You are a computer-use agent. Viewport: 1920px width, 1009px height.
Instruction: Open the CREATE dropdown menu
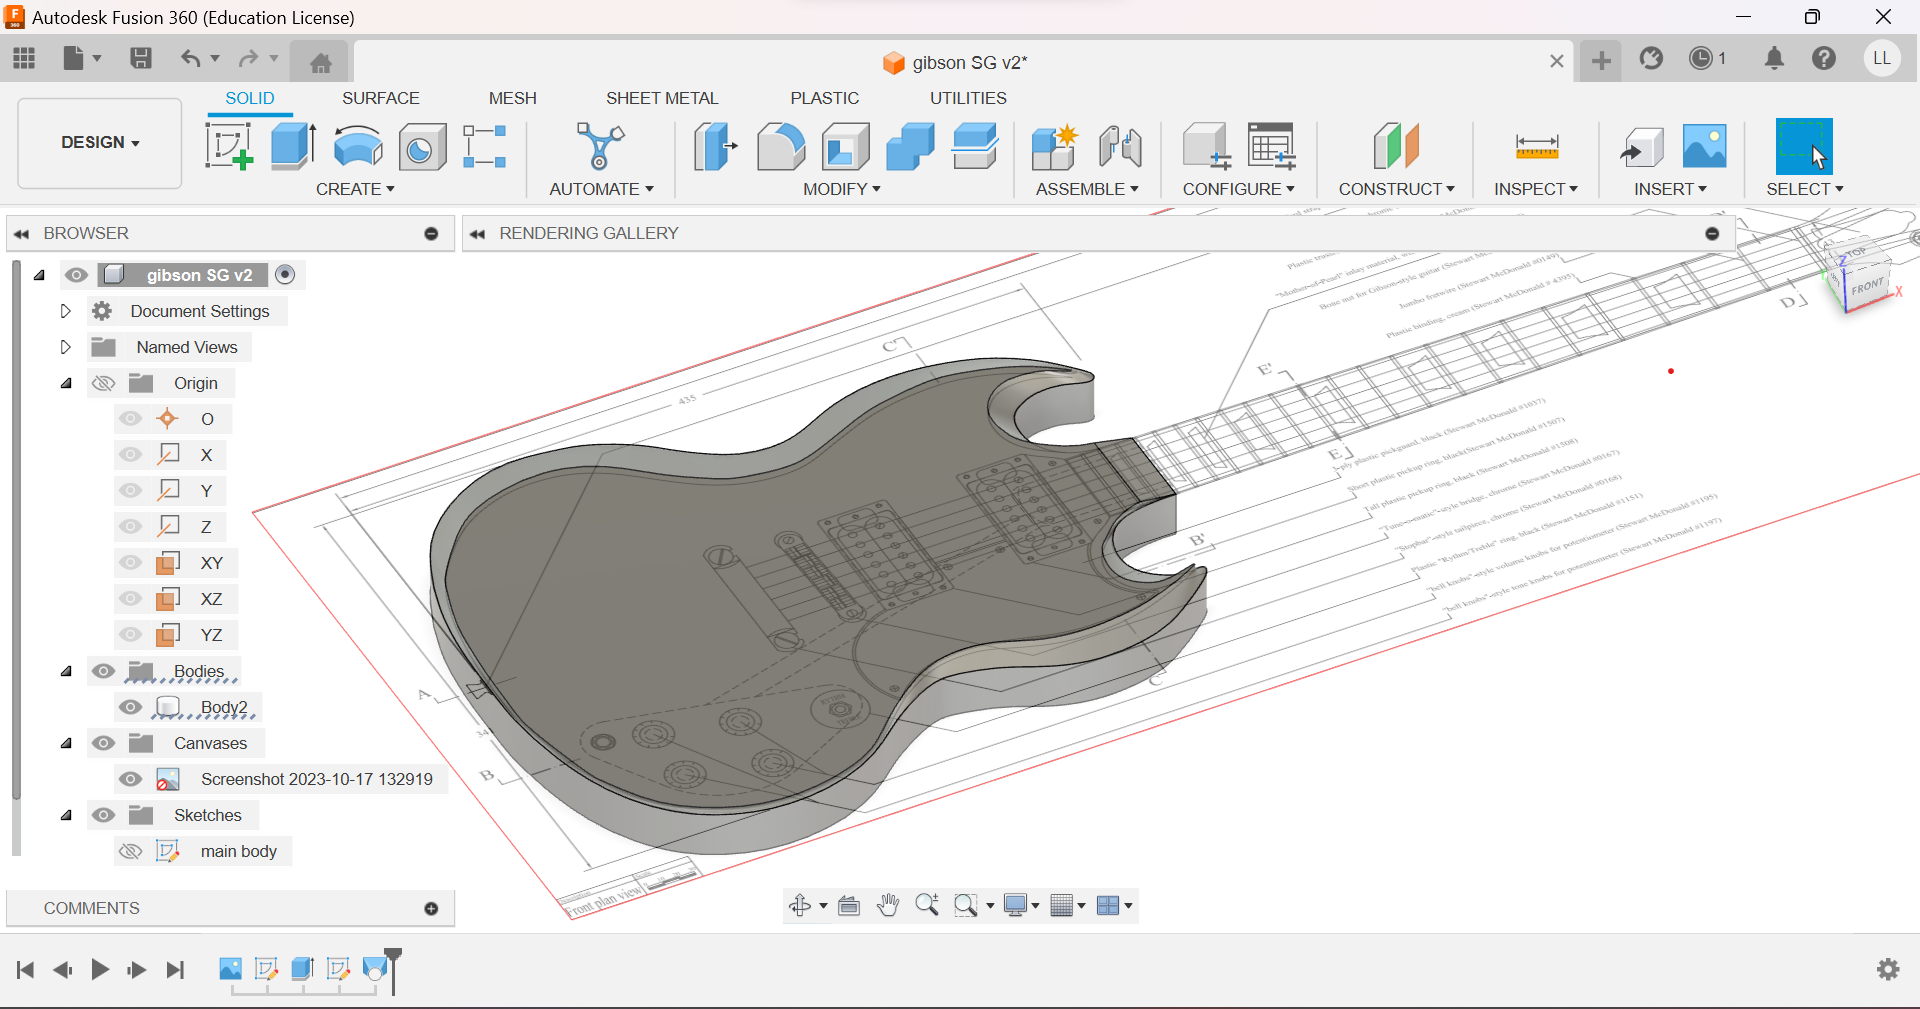coord(355,189)
